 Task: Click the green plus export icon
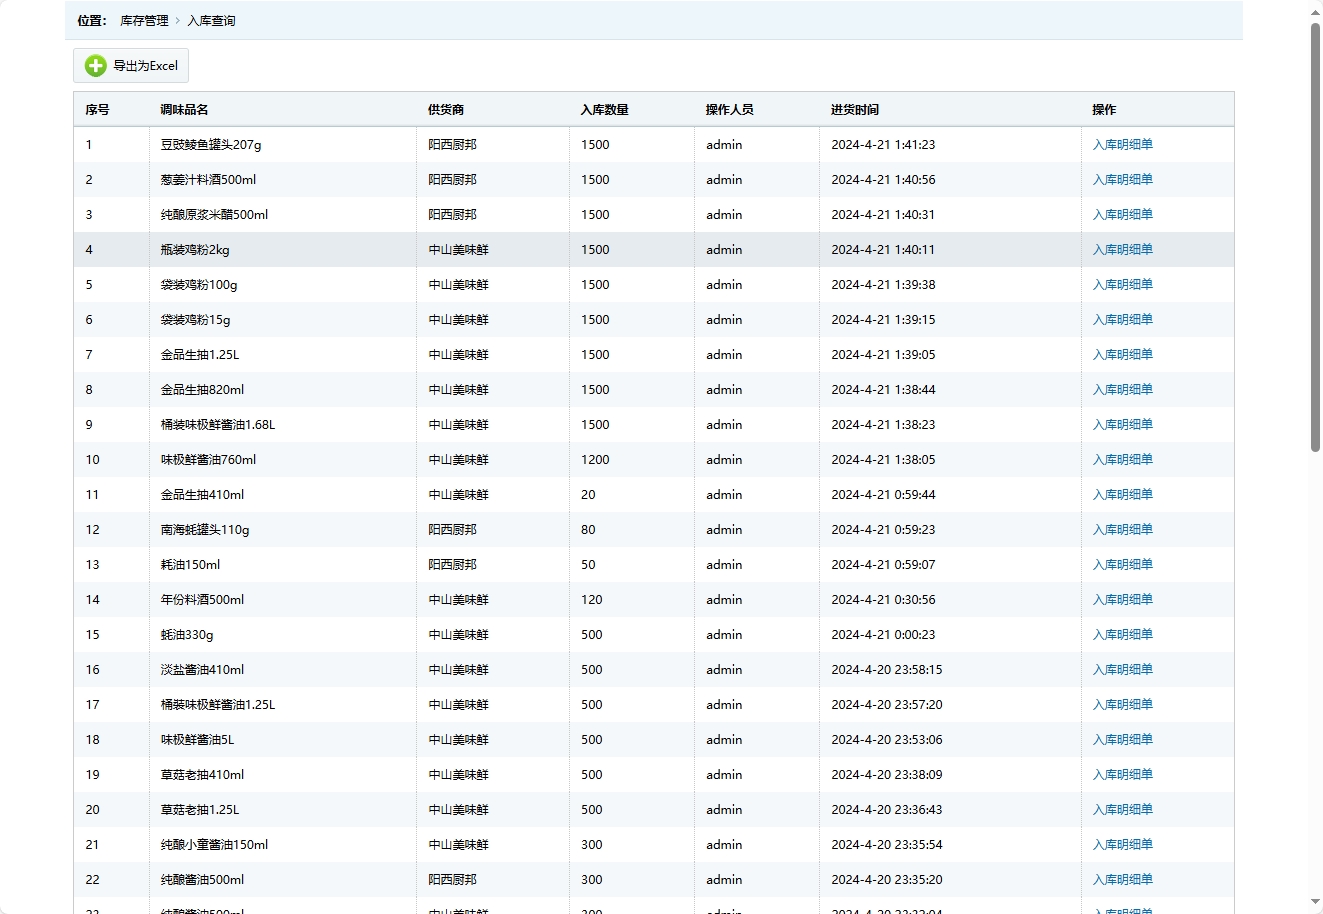click(96, 66)
